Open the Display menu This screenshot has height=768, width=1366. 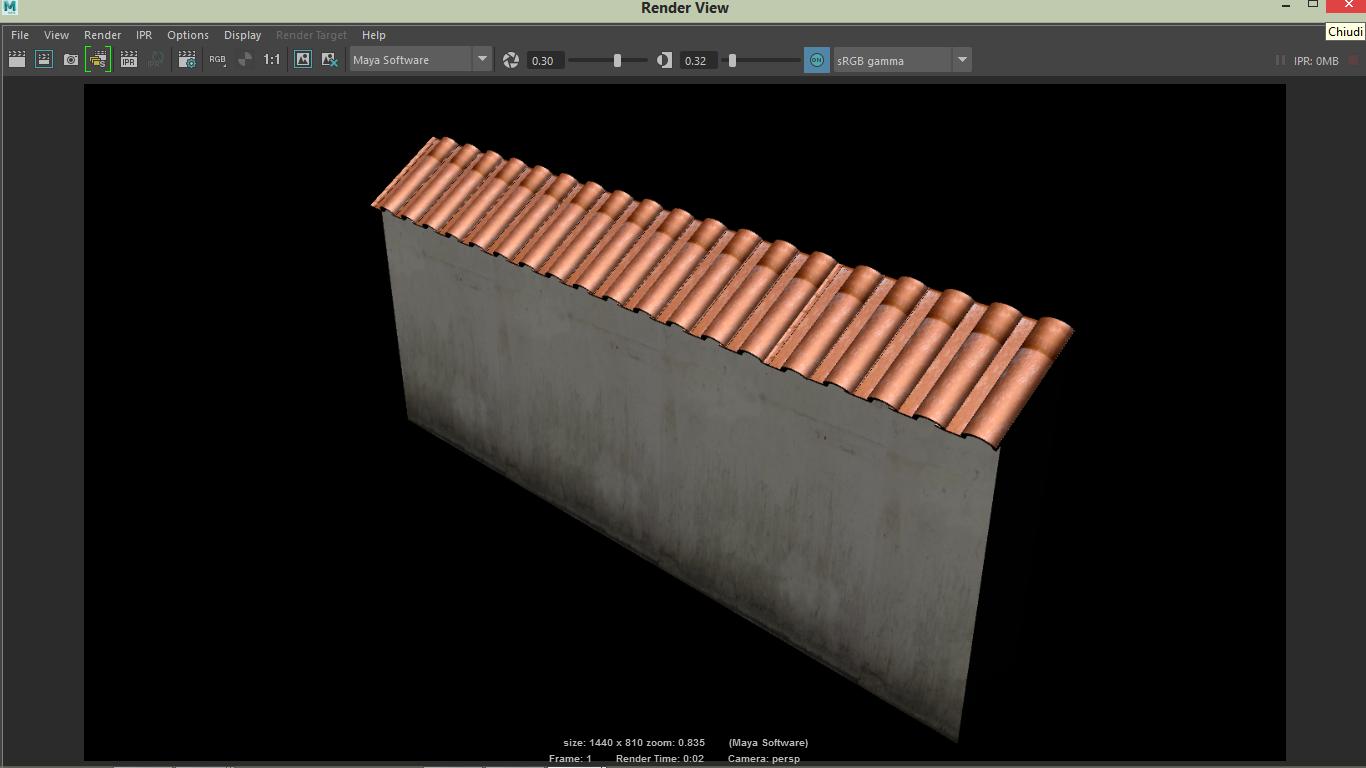[x=242, y=35]
